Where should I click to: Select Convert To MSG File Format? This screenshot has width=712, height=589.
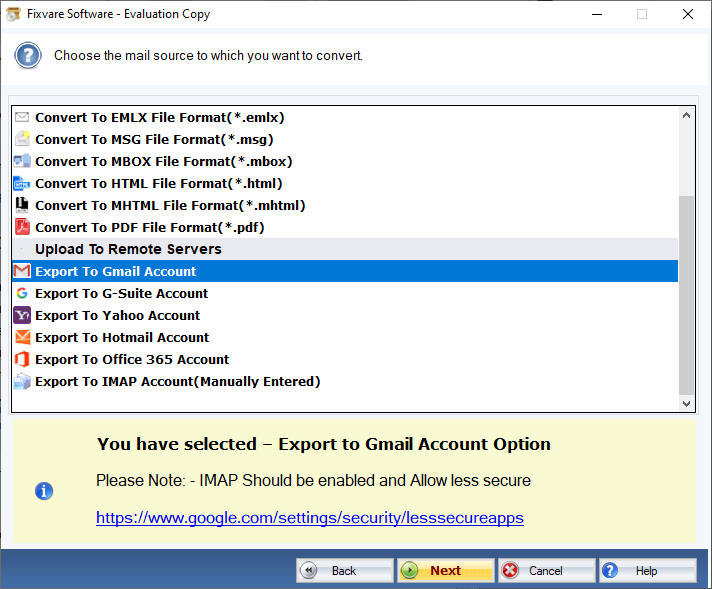345,139
